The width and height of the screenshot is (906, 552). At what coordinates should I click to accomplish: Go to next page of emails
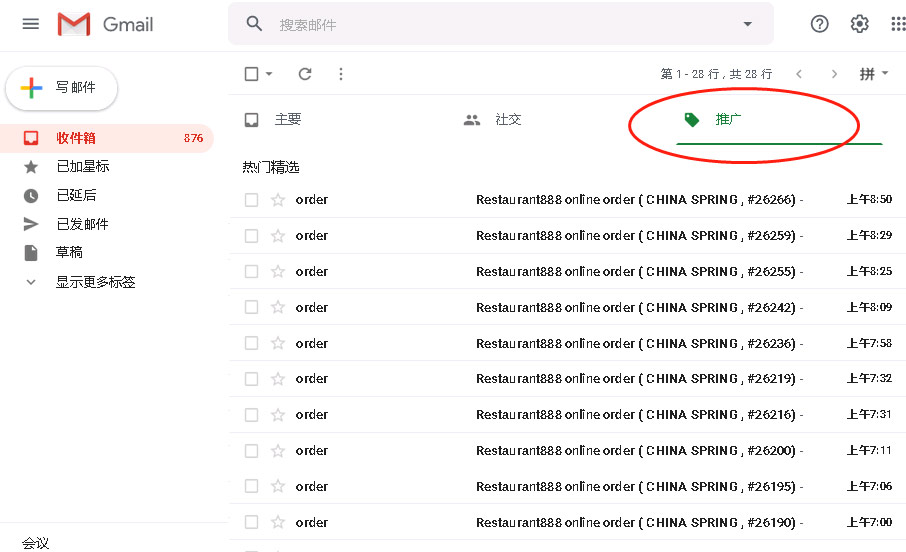pos(834,74)
